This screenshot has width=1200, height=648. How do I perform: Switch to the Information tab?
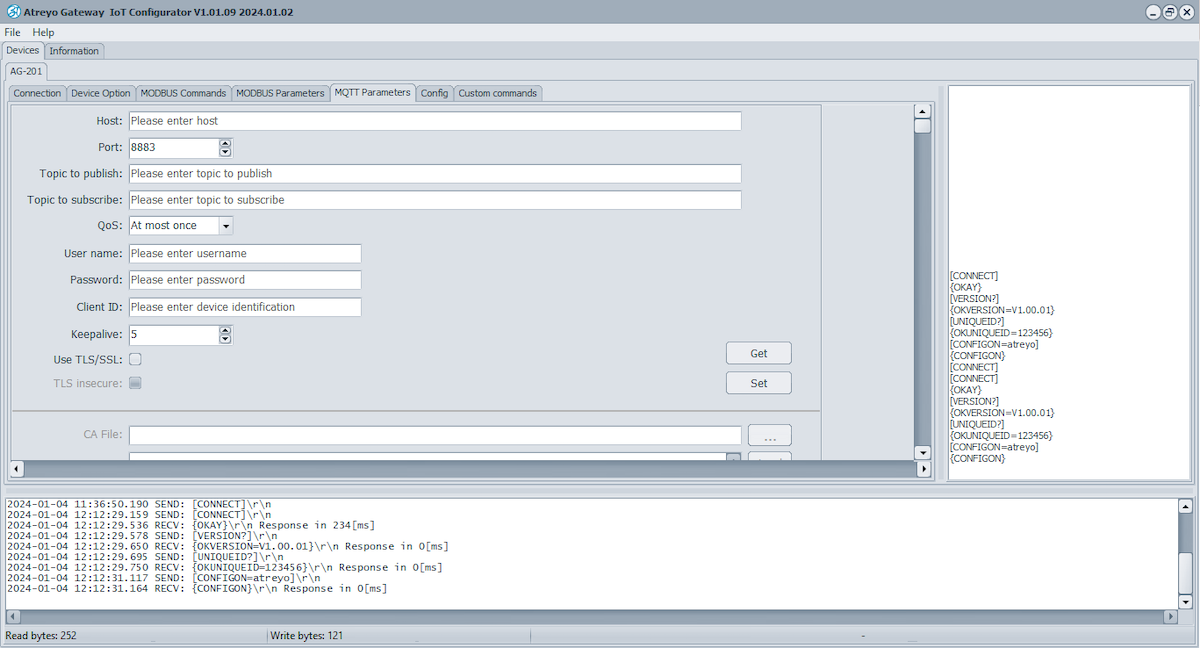(x=74, y=51)
